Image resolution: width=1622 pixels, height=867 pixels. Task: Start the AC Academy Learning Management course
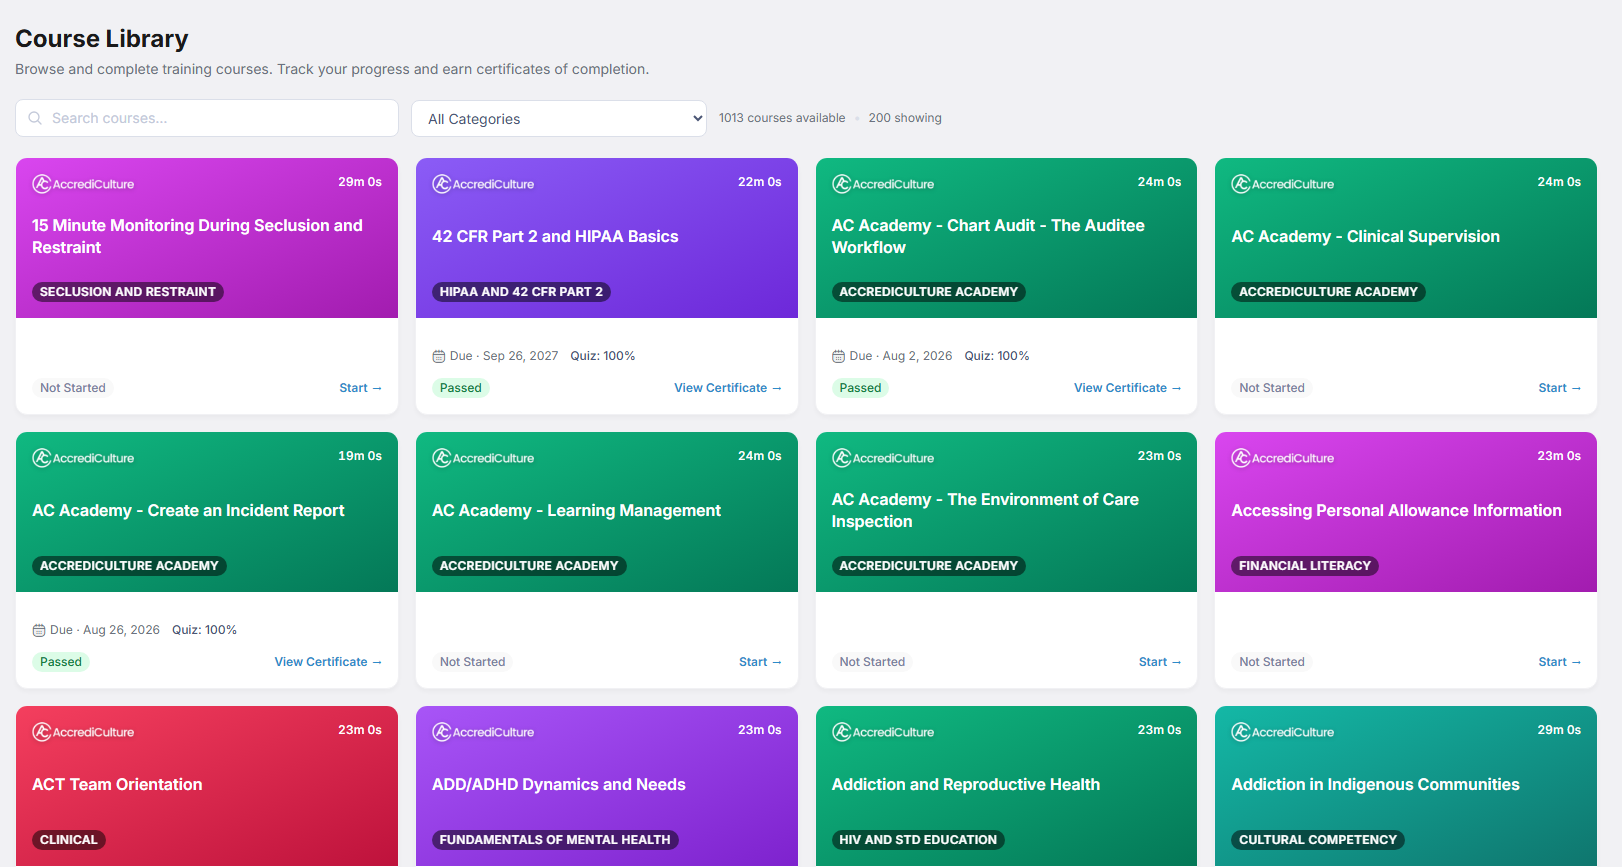760,662
